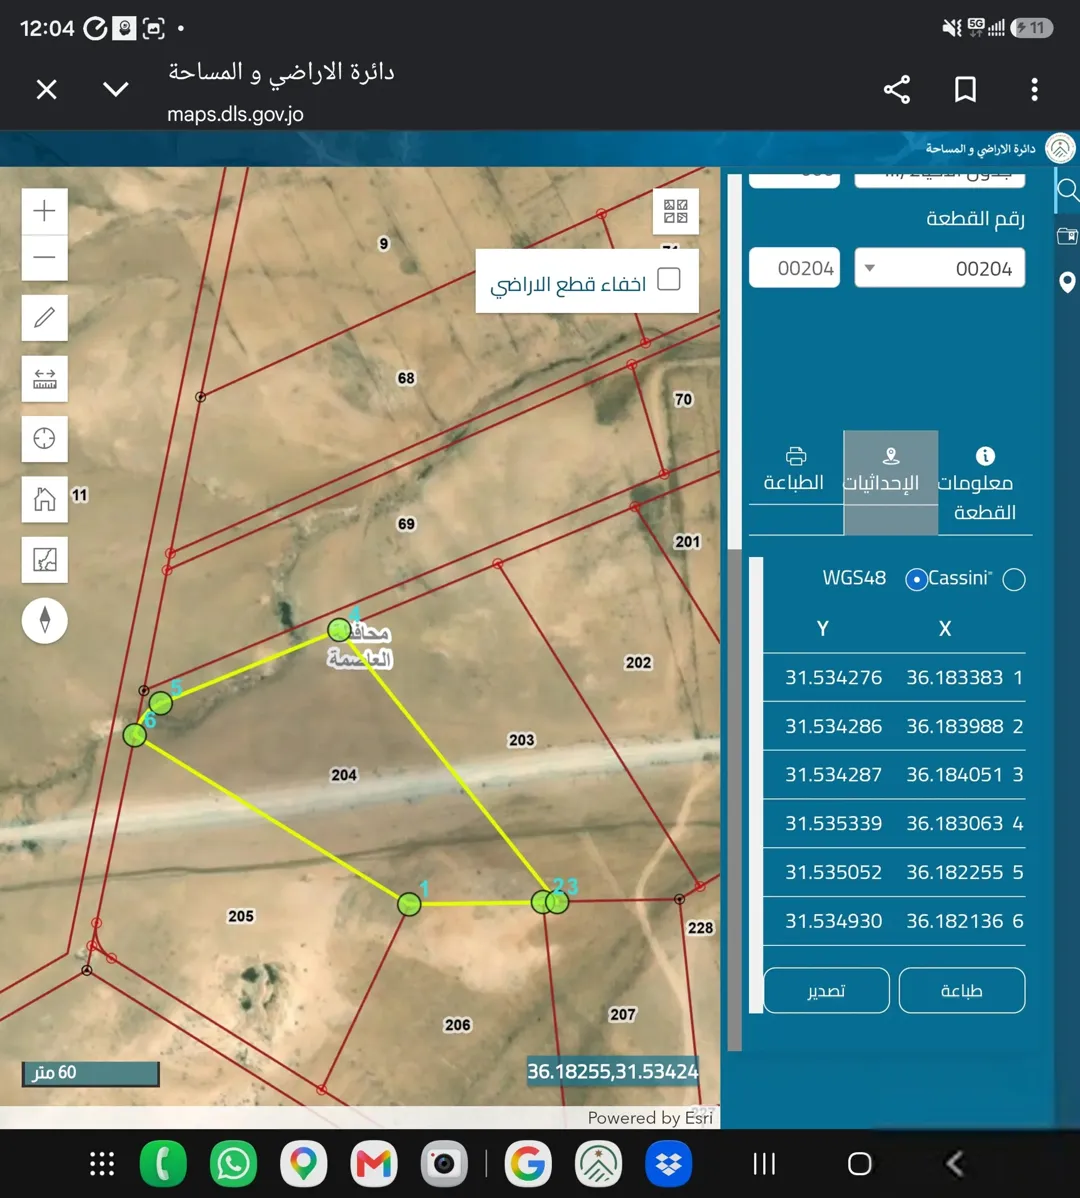
Task: Click the side panel scrollbar
Action: click(x=734, y=798)
